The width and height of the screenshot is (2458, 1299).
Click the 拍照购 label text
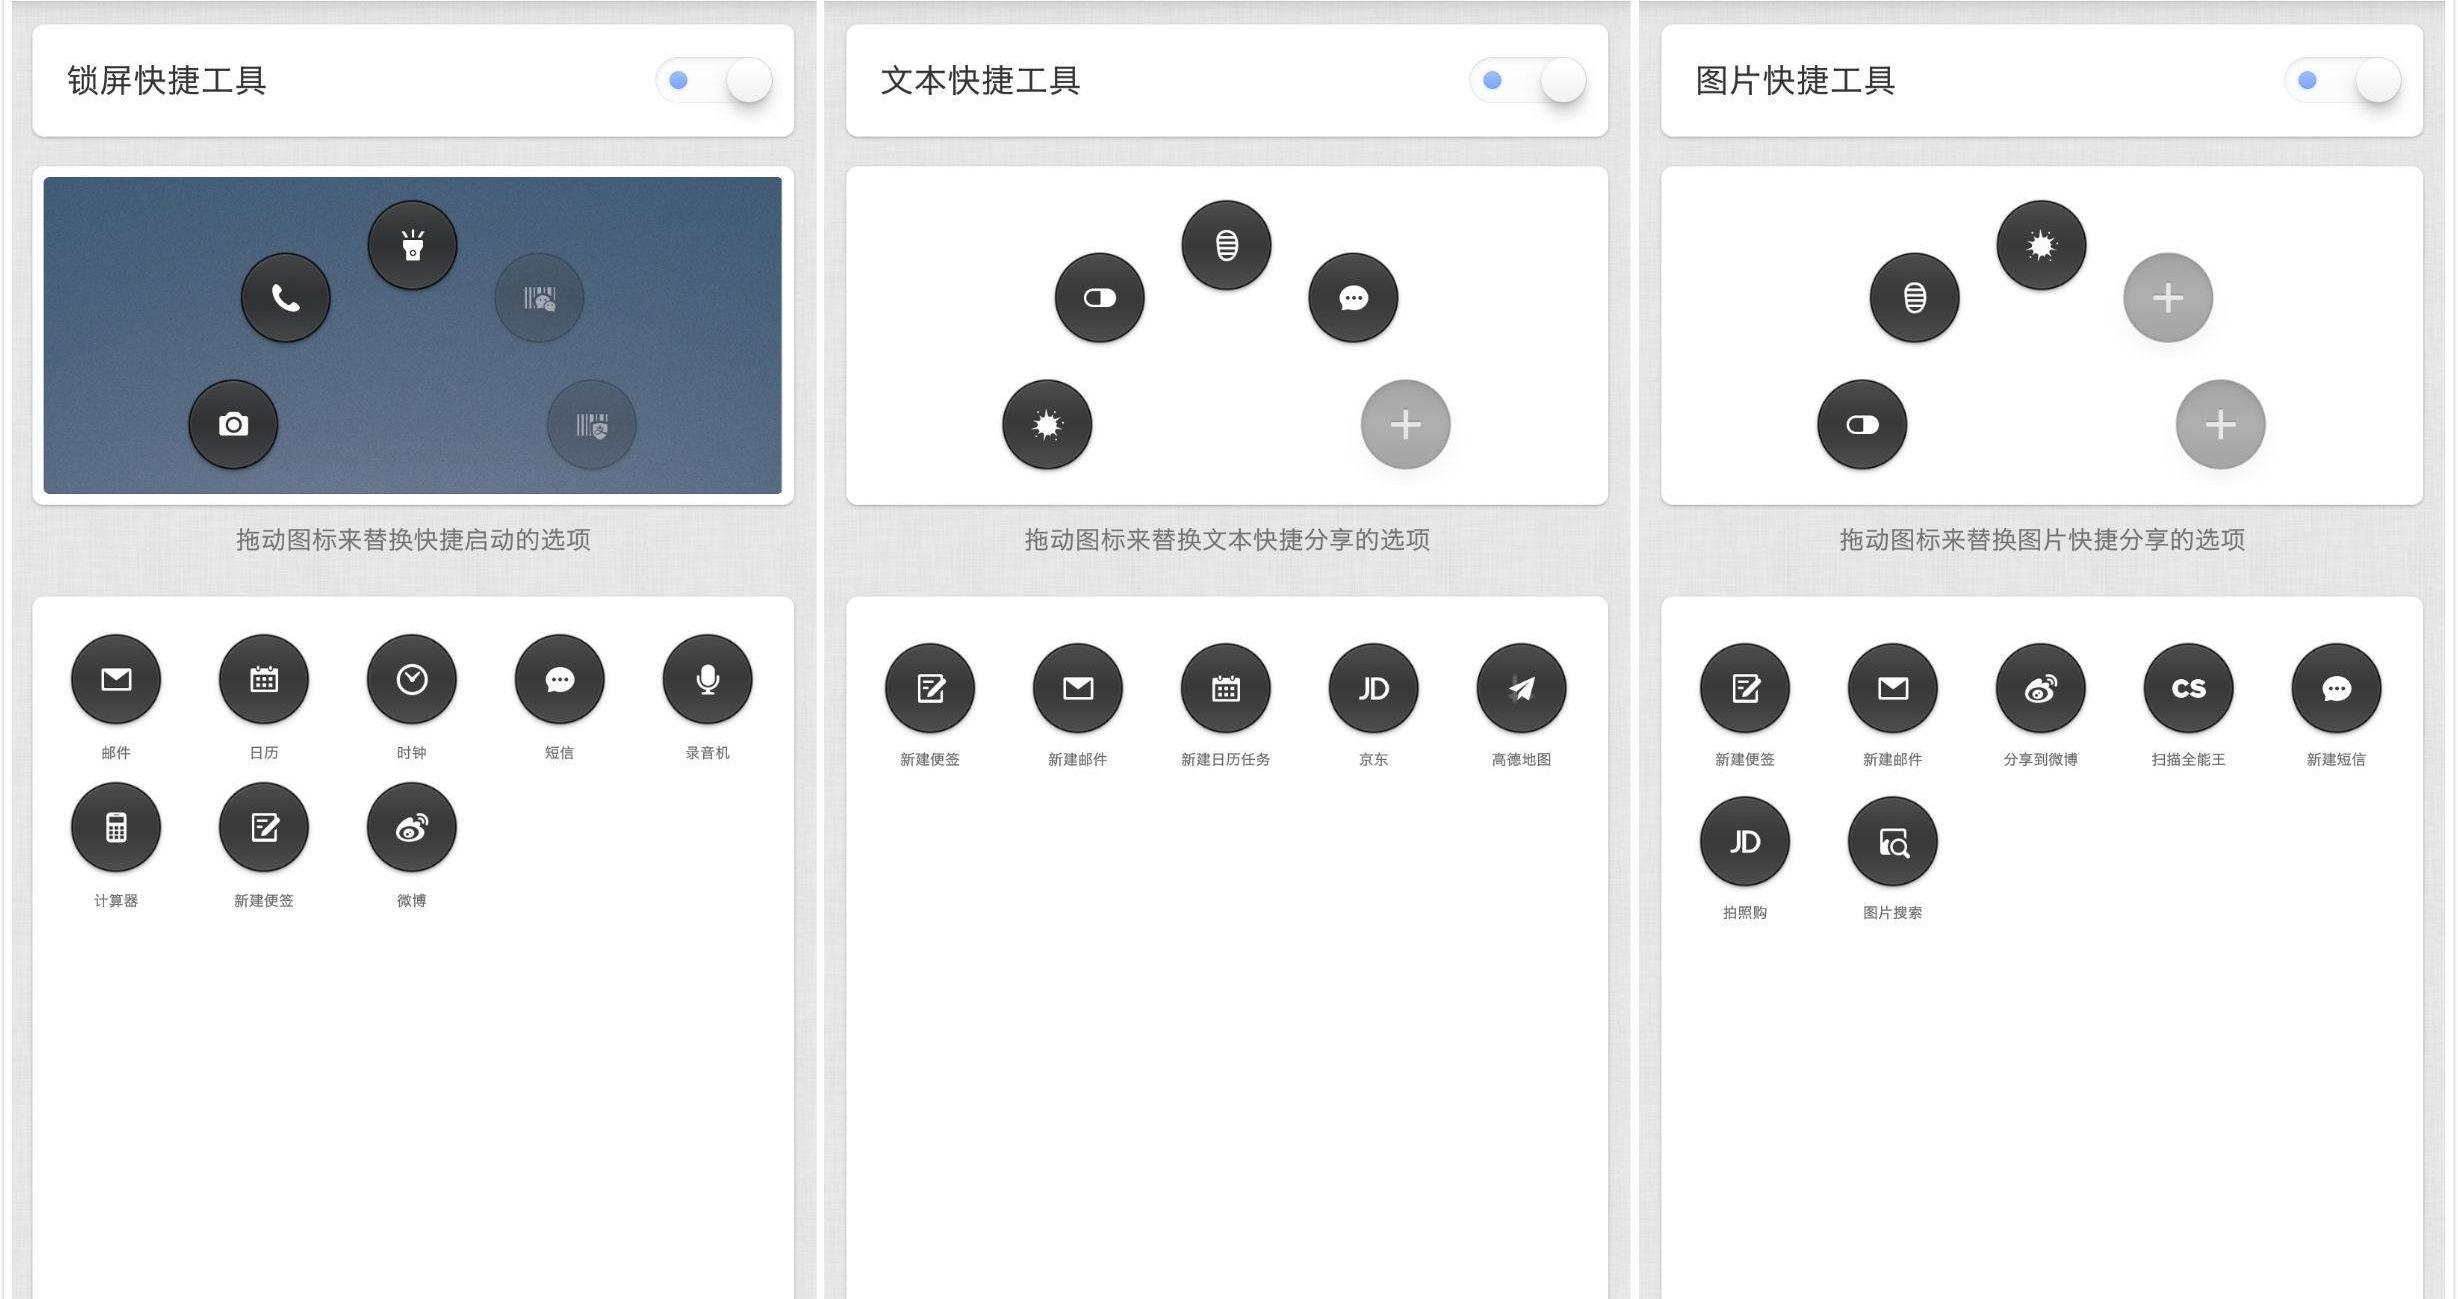(x=1745, y=913)
